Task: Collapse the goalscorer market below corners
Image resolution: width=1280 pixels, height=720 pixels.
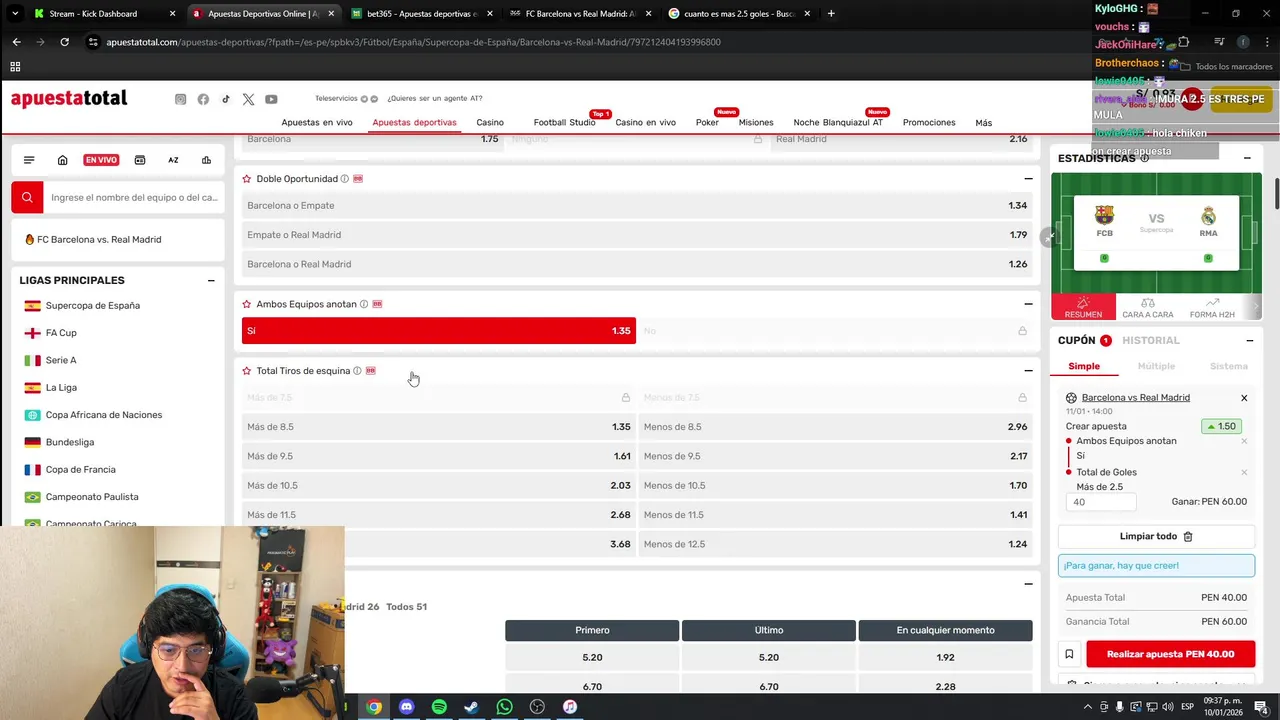Action: point(1028,584)
